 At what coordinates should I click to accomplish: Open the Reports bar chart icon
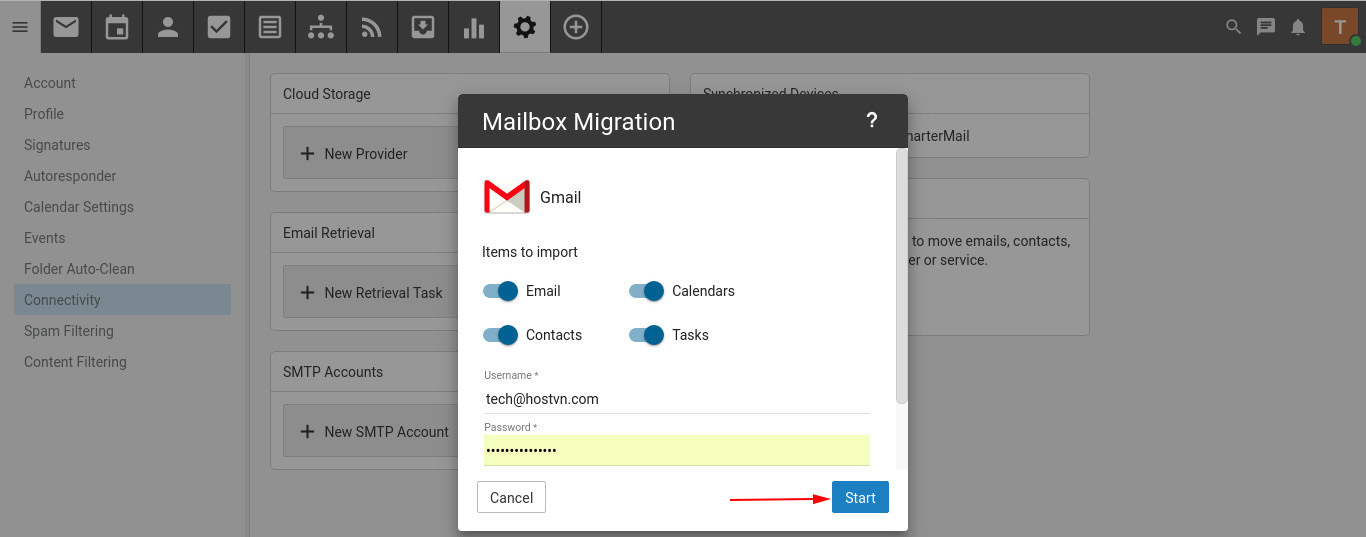pyautogui.click(x=474, y=27)
